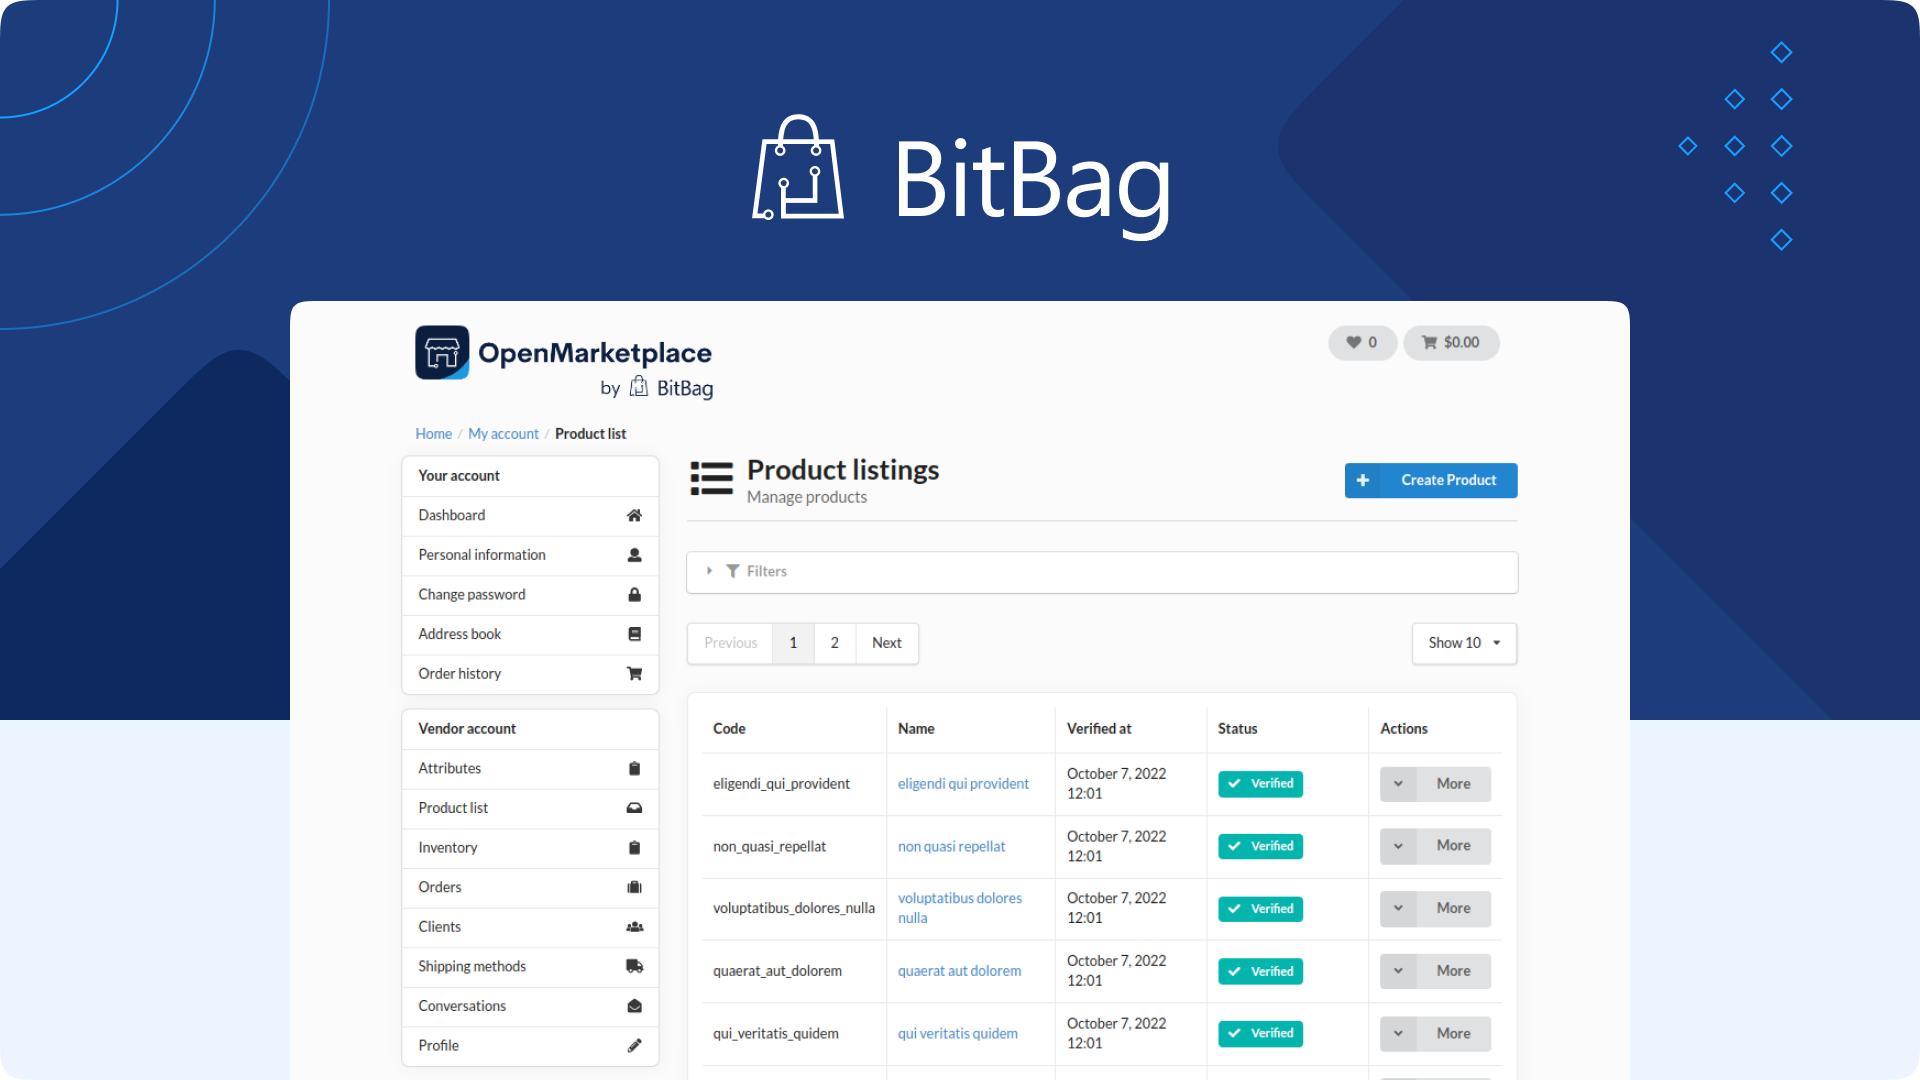This screenshot has height=1080, width=1920.
Task: Click the My account breadcrumb link
Action: click(503, 434)
